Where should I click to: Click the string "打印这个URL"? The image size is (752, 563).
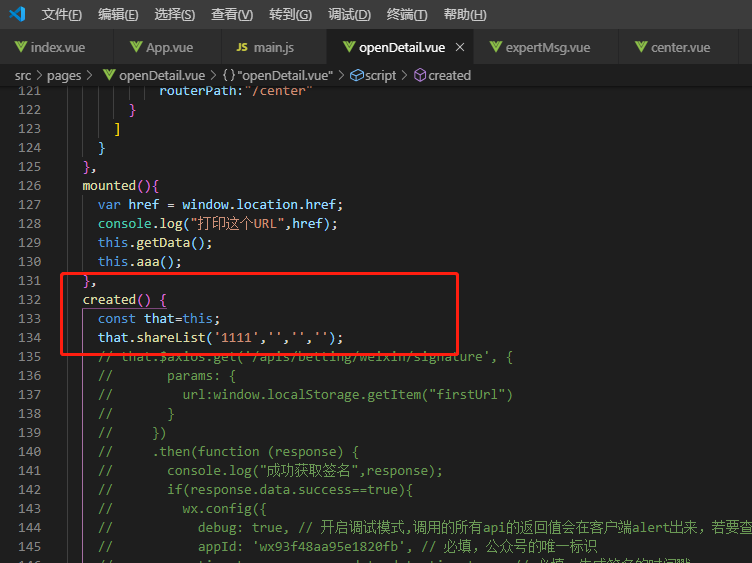tap(238, 224)
